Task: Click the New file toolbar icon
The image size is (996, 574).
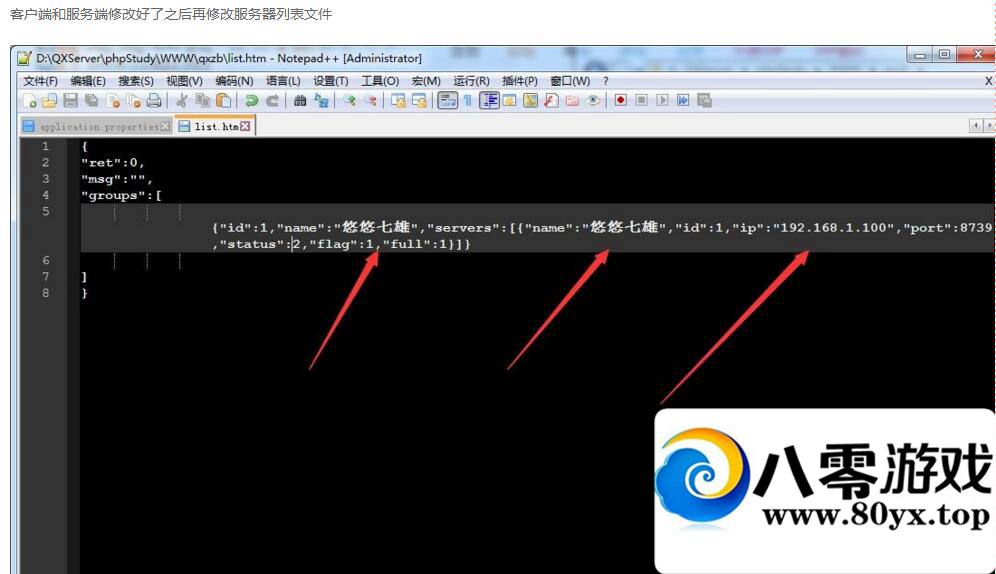Action: pos(30,101)
